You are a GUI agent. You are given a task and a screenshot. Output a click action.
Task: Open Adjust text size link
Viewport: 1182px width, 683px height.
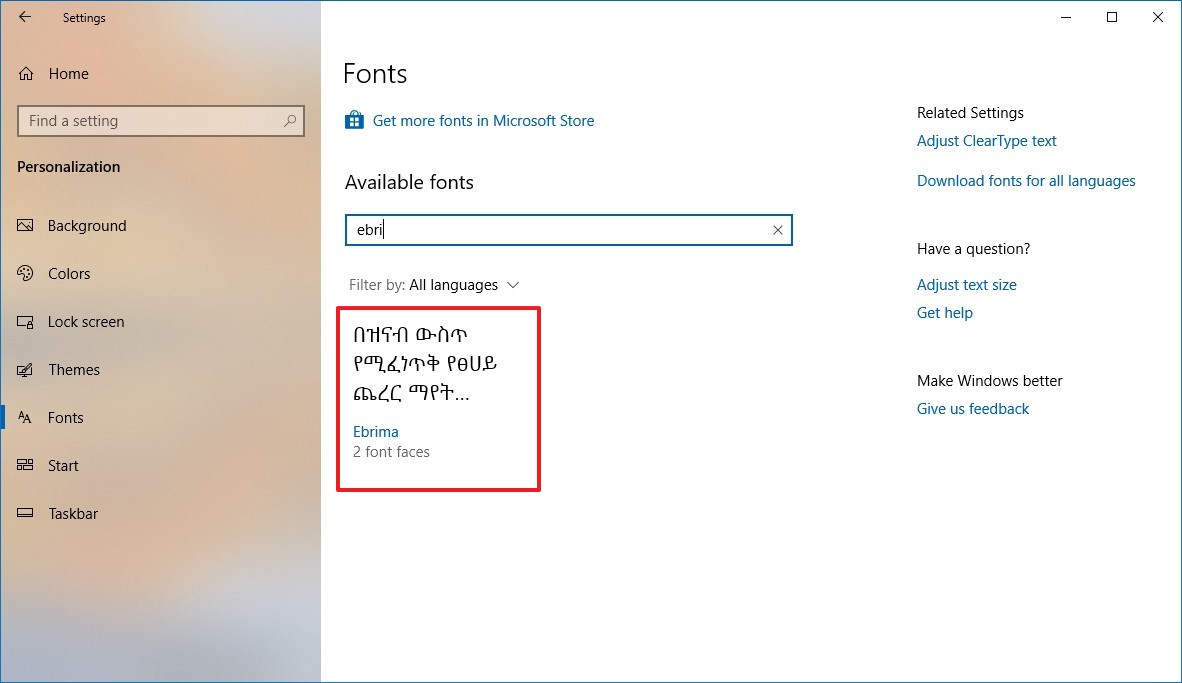click(966, 285)
